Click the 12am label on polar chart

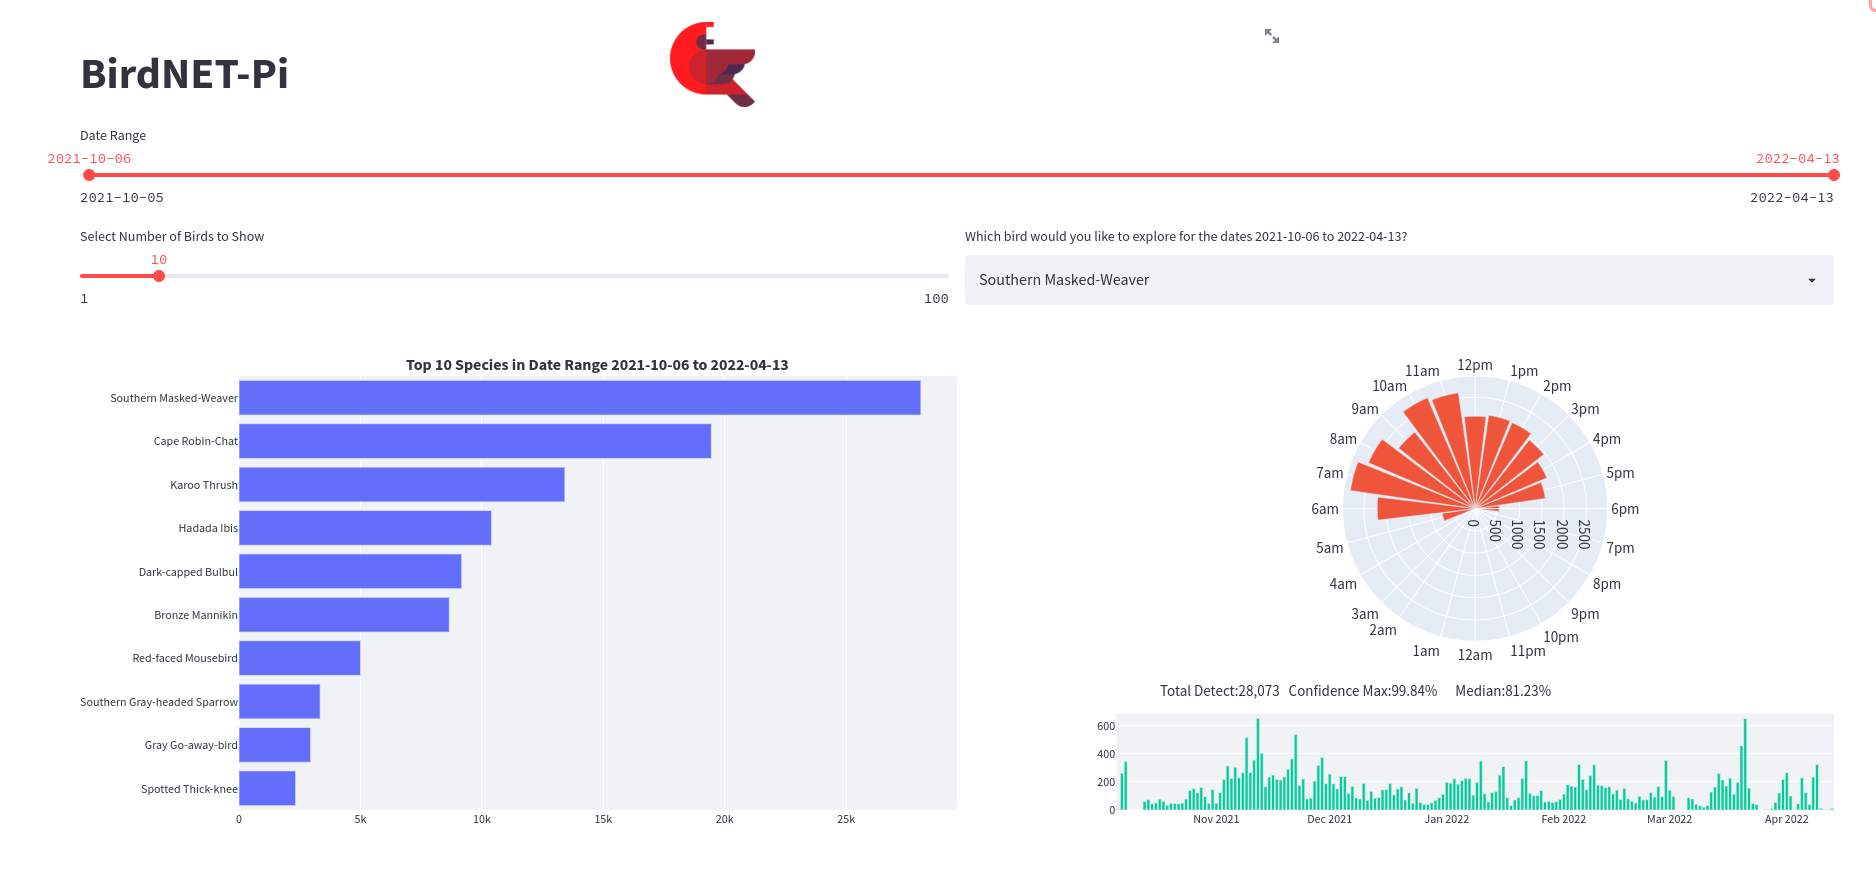[1474, 655]
